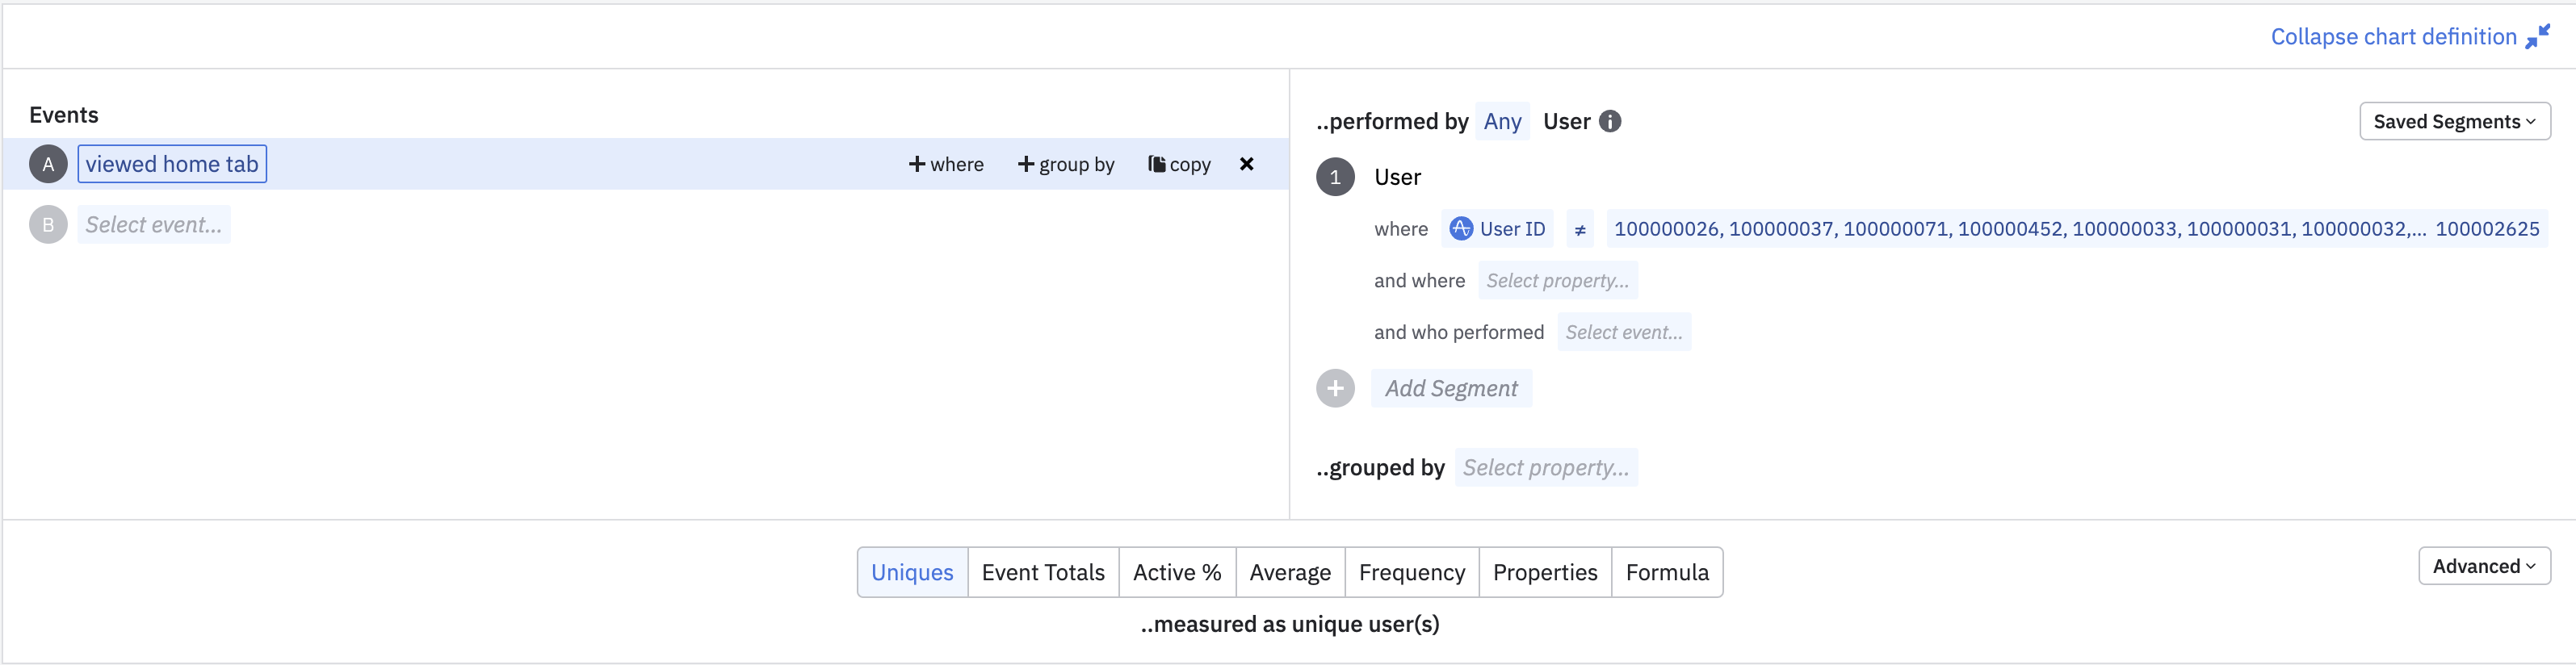The image size is (2576, 665).
Task: Click the grouped by Select property field
Action: tap(1545, 467)
